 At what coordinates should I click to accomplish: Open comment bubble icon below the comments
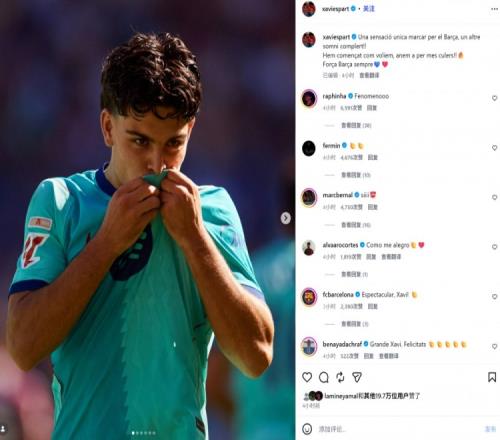coord(324,377)
